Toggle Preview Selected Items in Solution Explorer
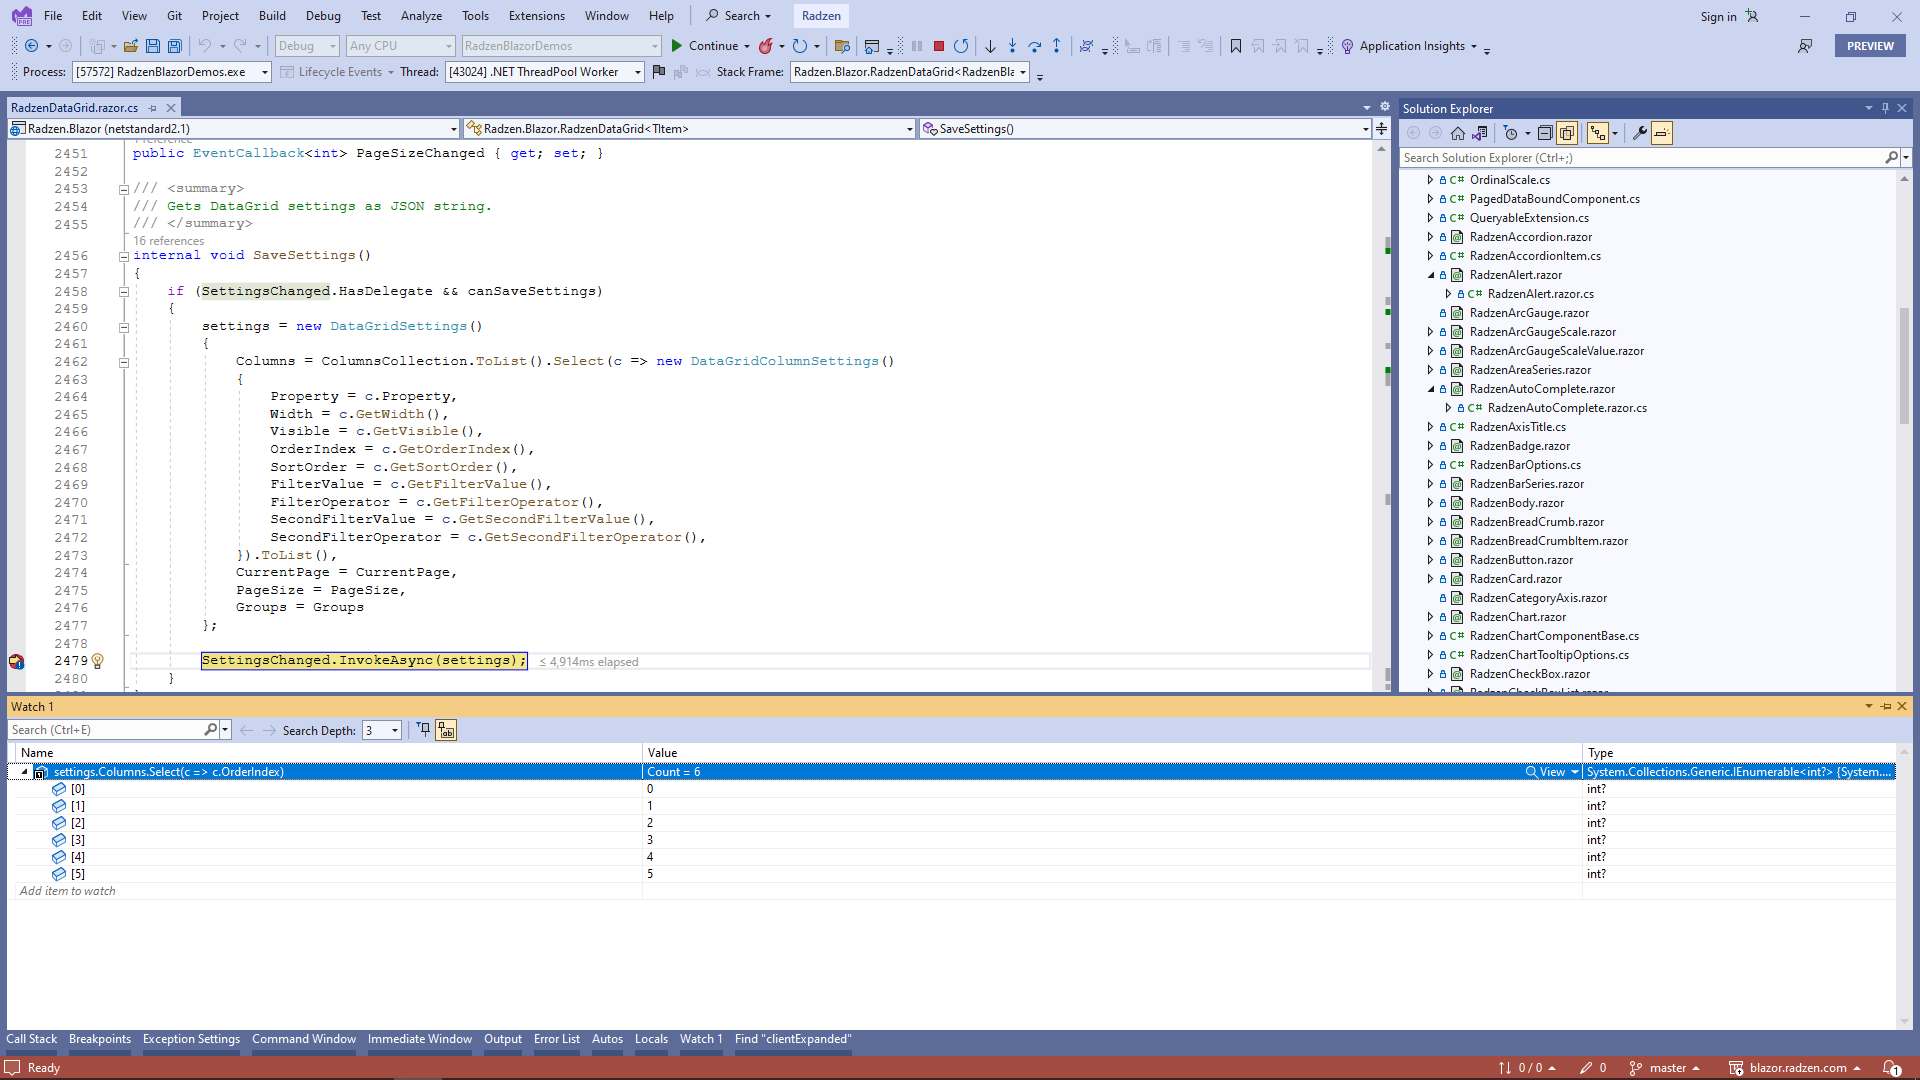Screen dimensions: 1920x1080 point(1569,132)
